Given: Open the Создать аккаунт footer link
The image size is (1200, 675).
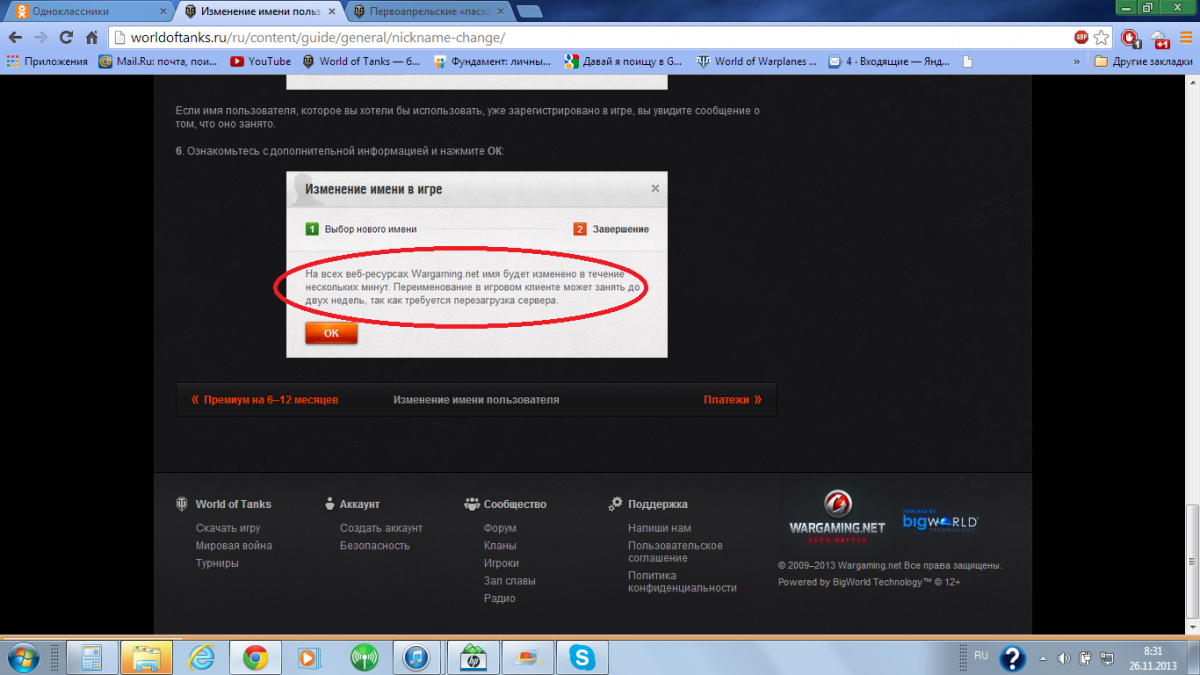Looking at the screenshot, I should coord(381,528).
